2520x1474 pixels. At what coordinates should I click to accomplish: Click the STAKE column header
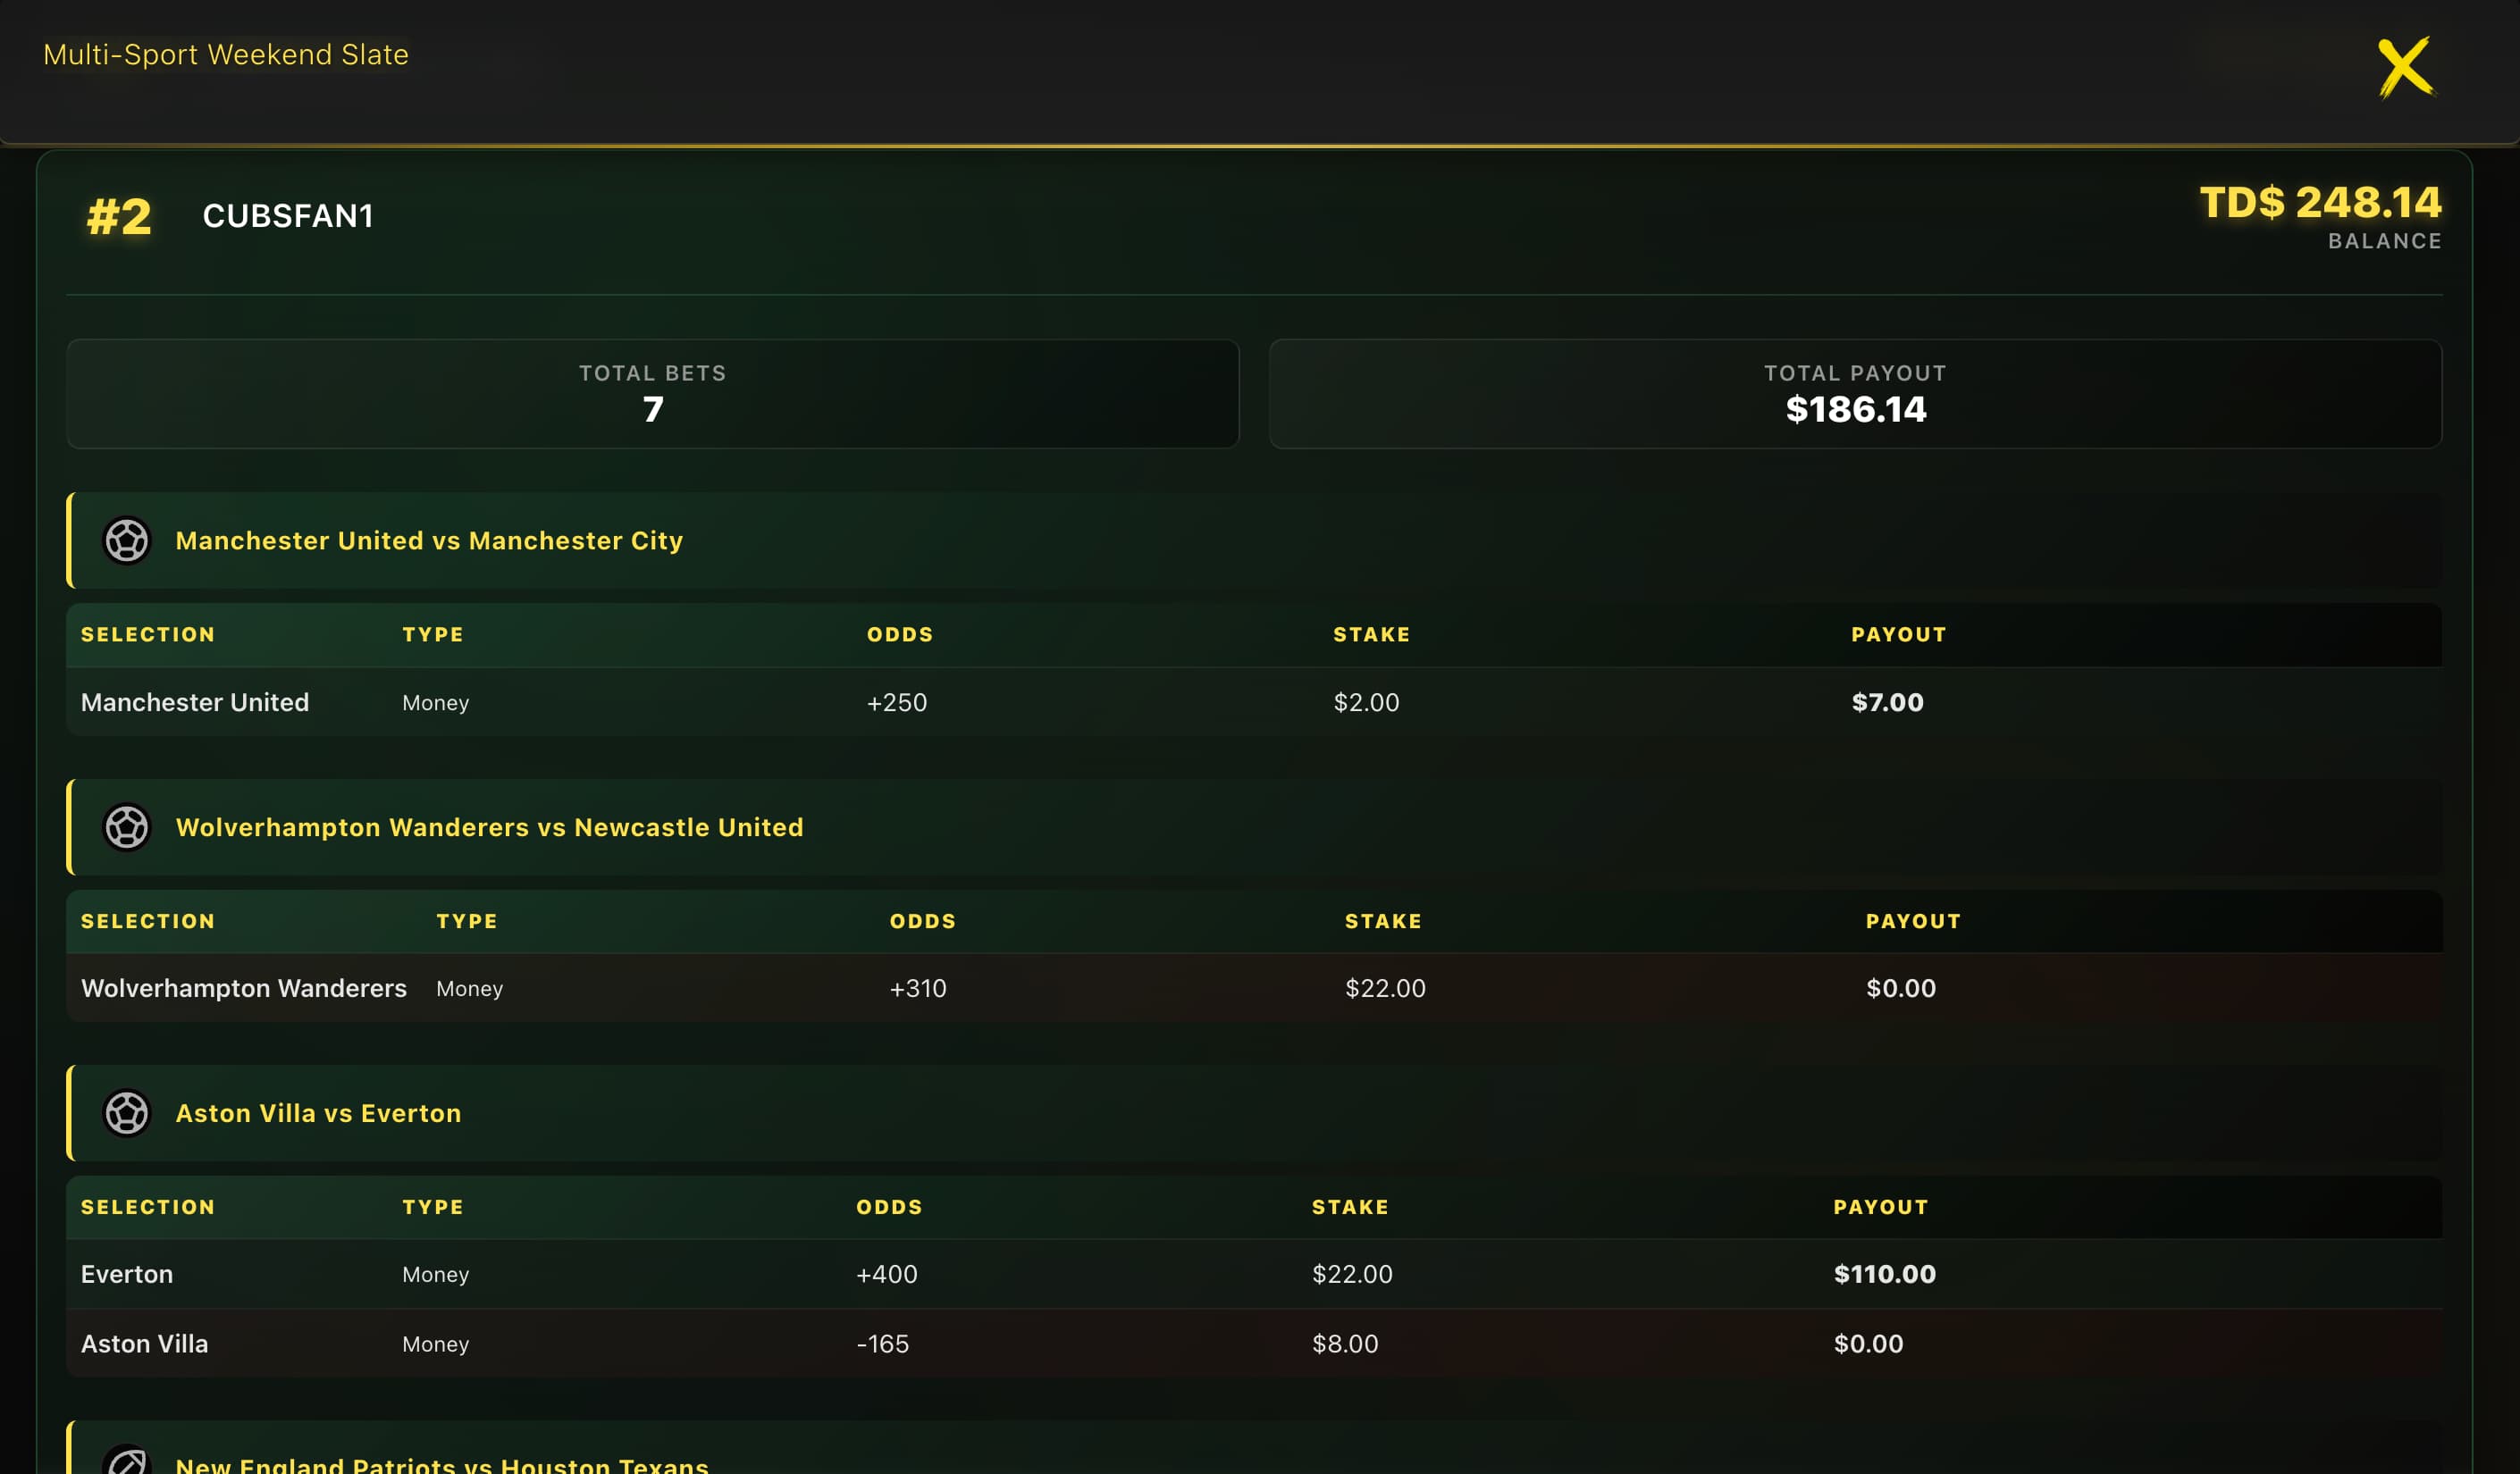[x=1371, y=634]
